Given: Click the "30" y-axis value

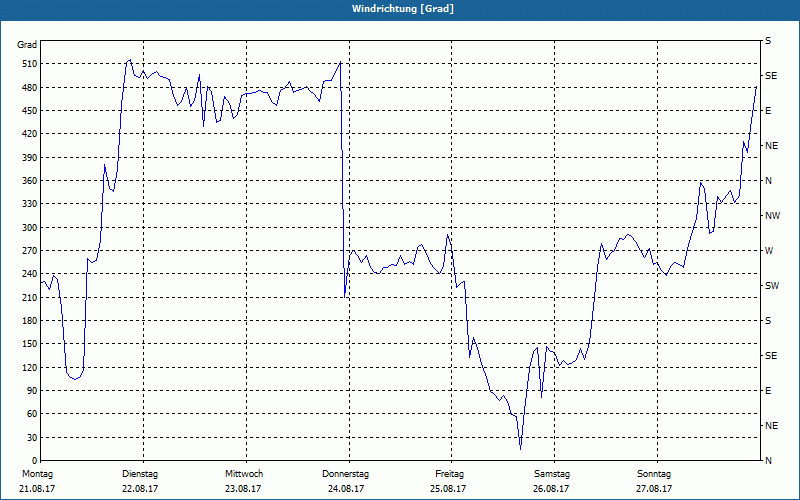Looking at the screenshot, I should 32,438.
